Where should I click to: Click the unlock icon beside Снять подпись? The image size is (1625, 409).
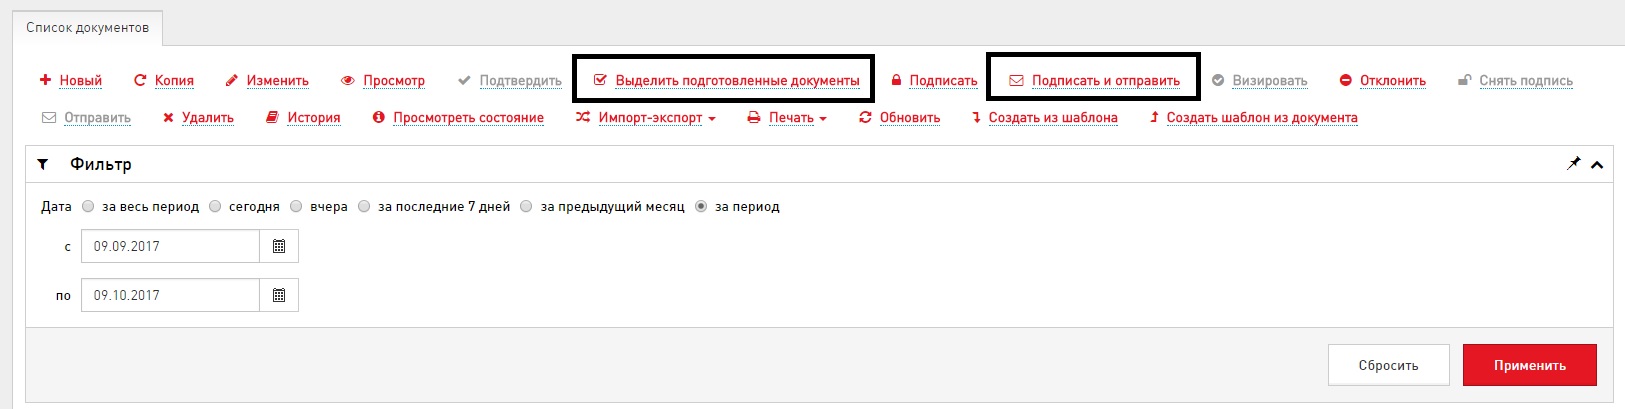click(1465, 80)
